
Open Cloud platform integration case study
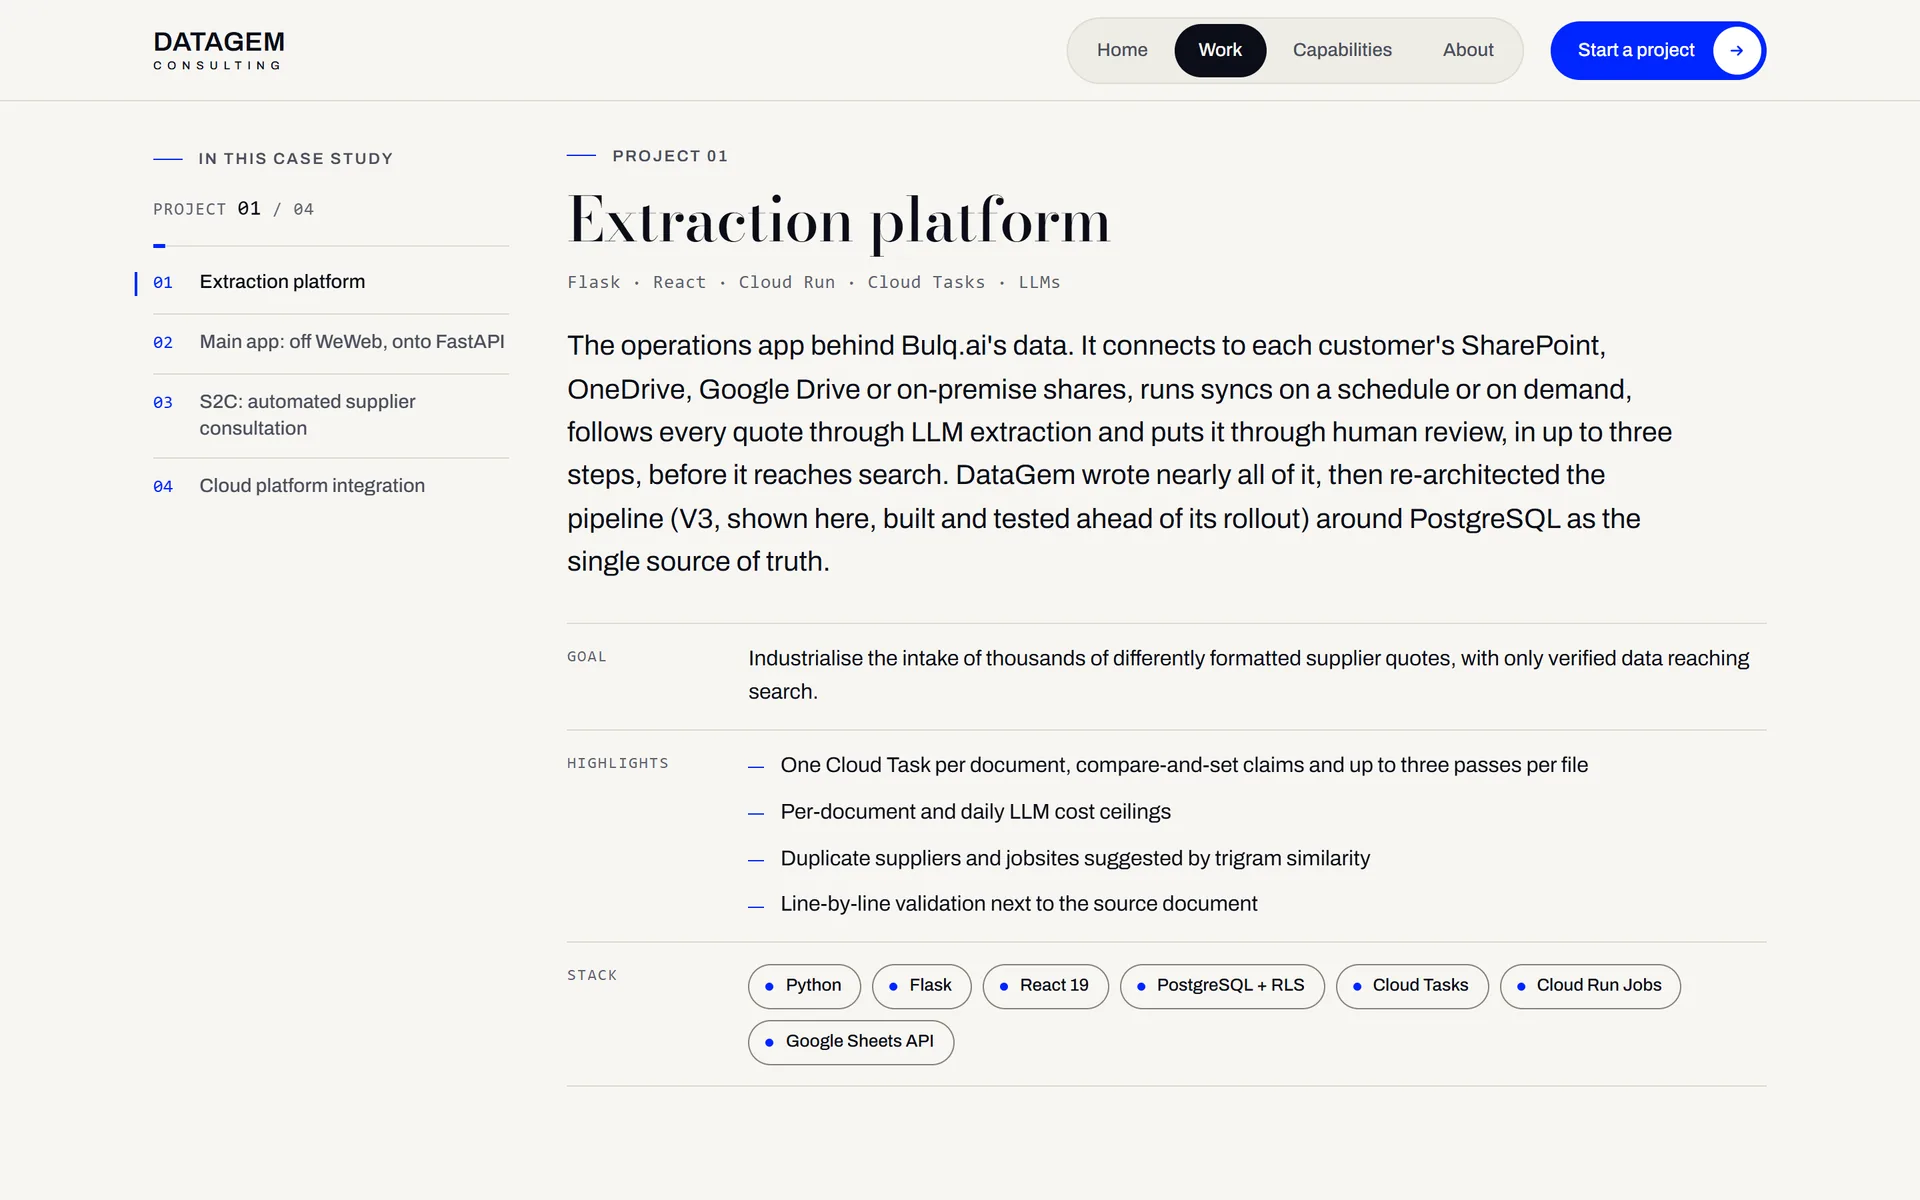click(330, 486)
